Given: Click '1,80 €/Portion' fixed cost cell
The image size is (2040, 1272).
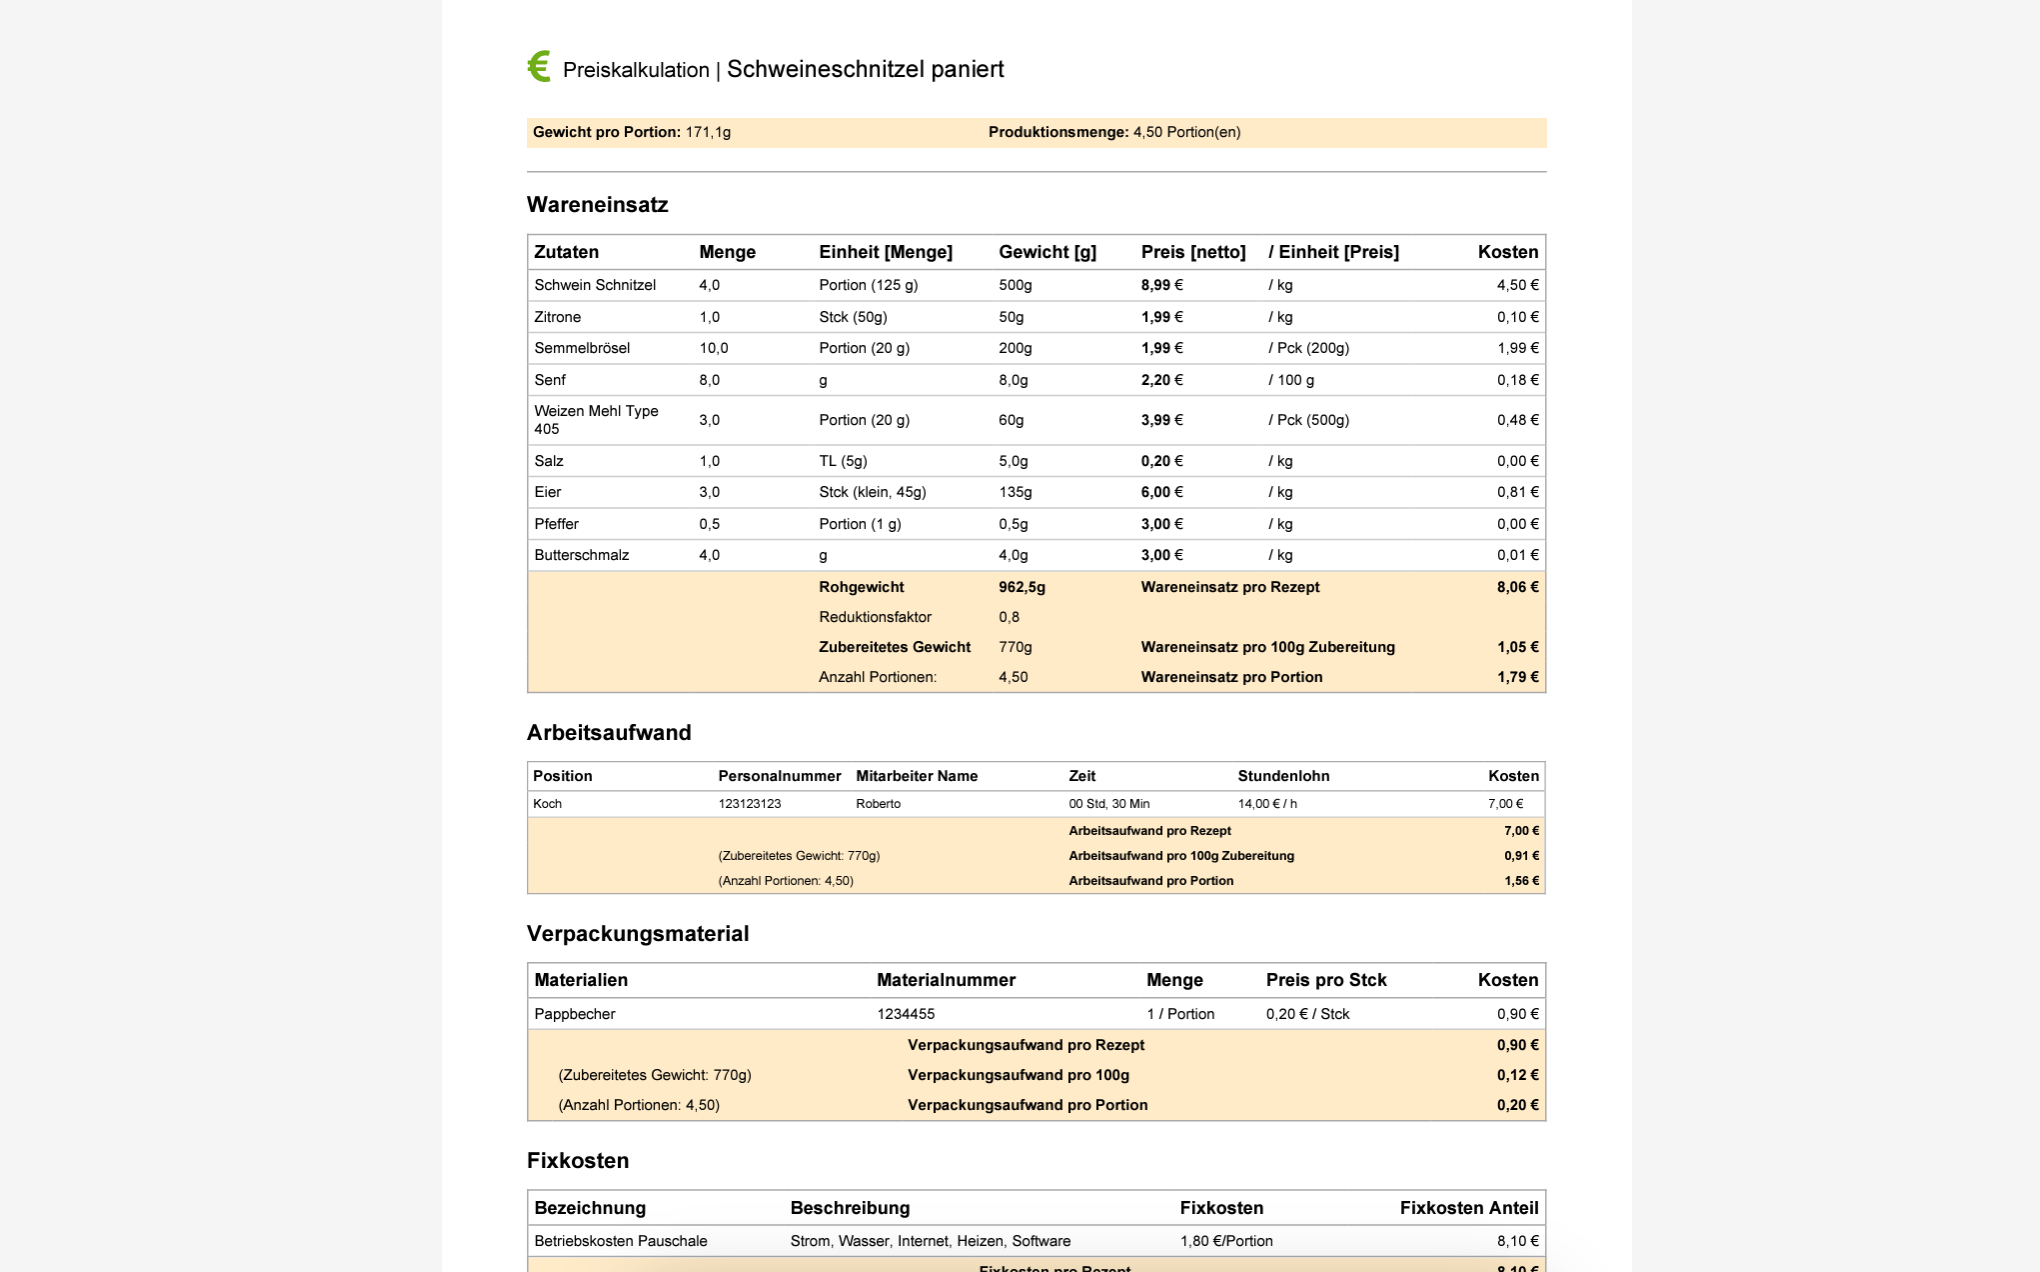Looking at the screenshot, I should click(1226, 1241).
